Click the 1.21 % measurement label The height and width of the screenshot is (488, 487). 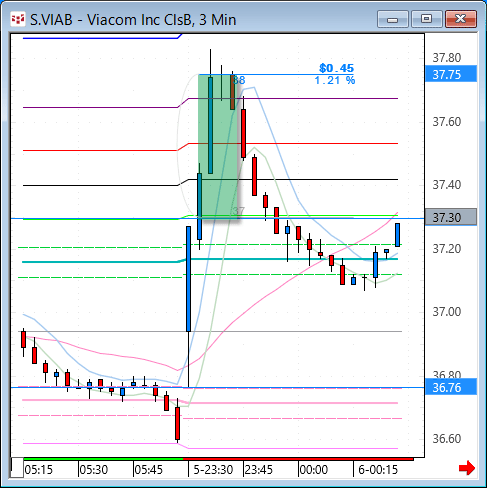[335, 80]
